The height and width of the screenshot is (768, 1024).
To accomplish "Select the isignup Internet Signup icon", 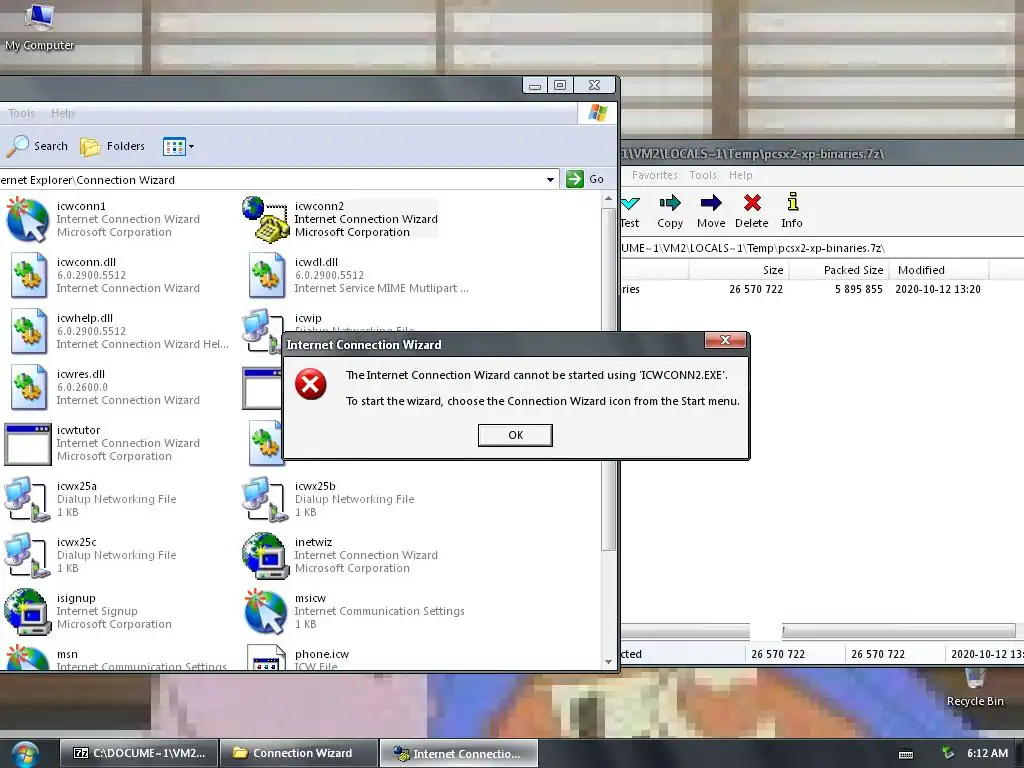I will point(27,612).
